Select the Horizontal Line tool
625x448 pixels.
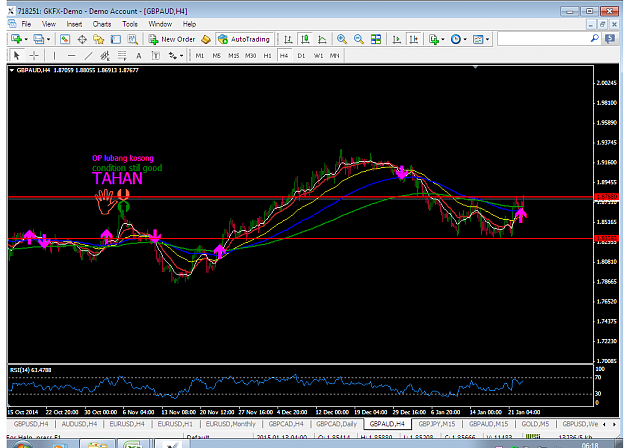[71, 56]
